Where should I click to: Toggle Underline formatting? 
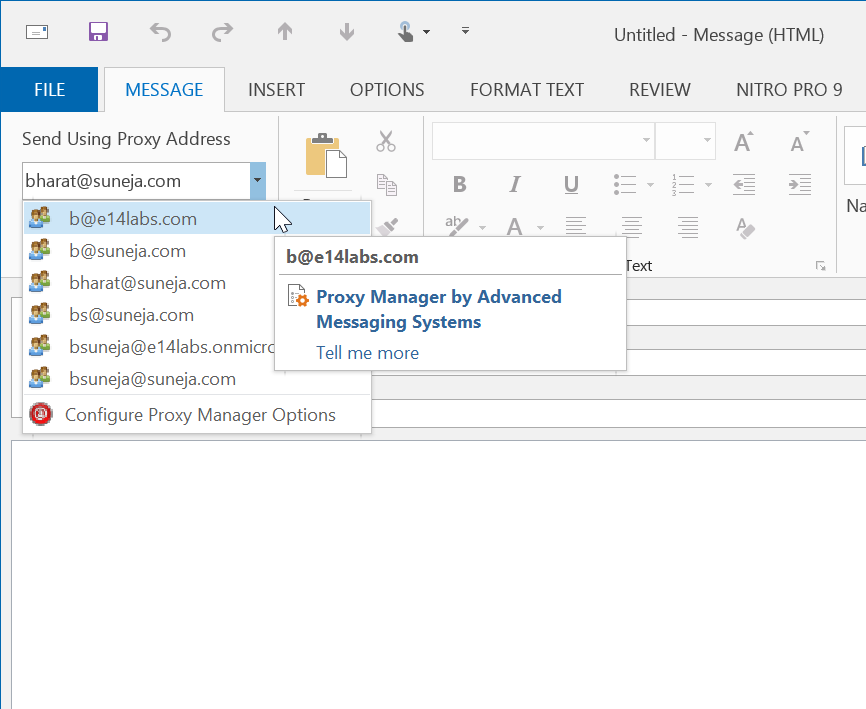tap(571, 184)
